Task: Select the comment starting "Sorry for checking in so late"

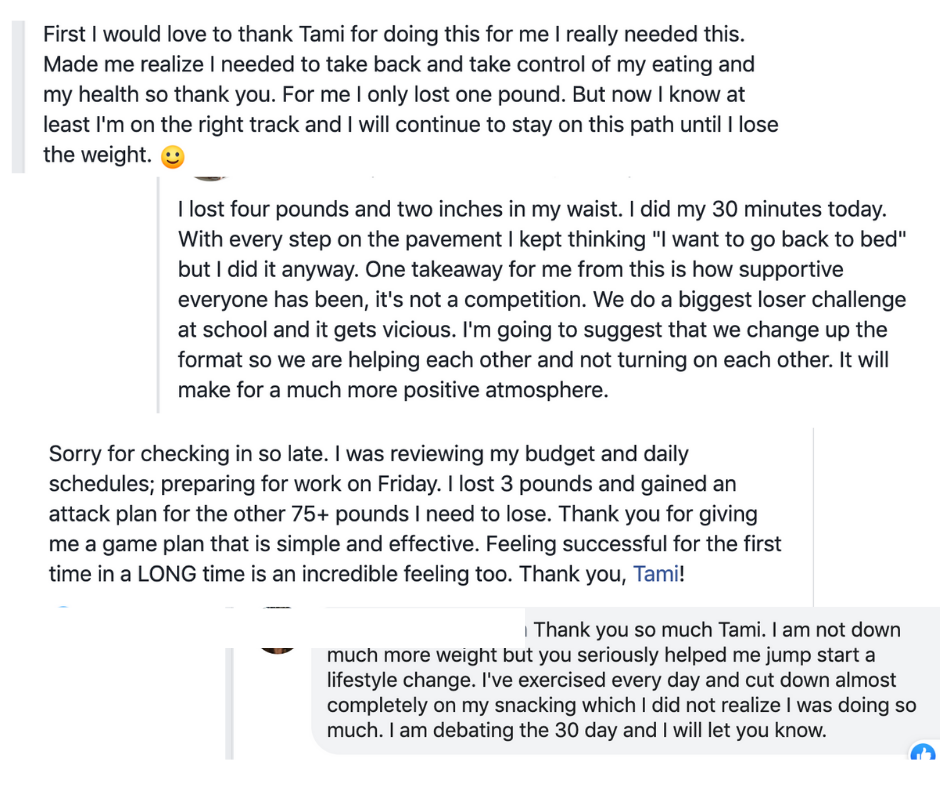Action: tap(415, 514)
